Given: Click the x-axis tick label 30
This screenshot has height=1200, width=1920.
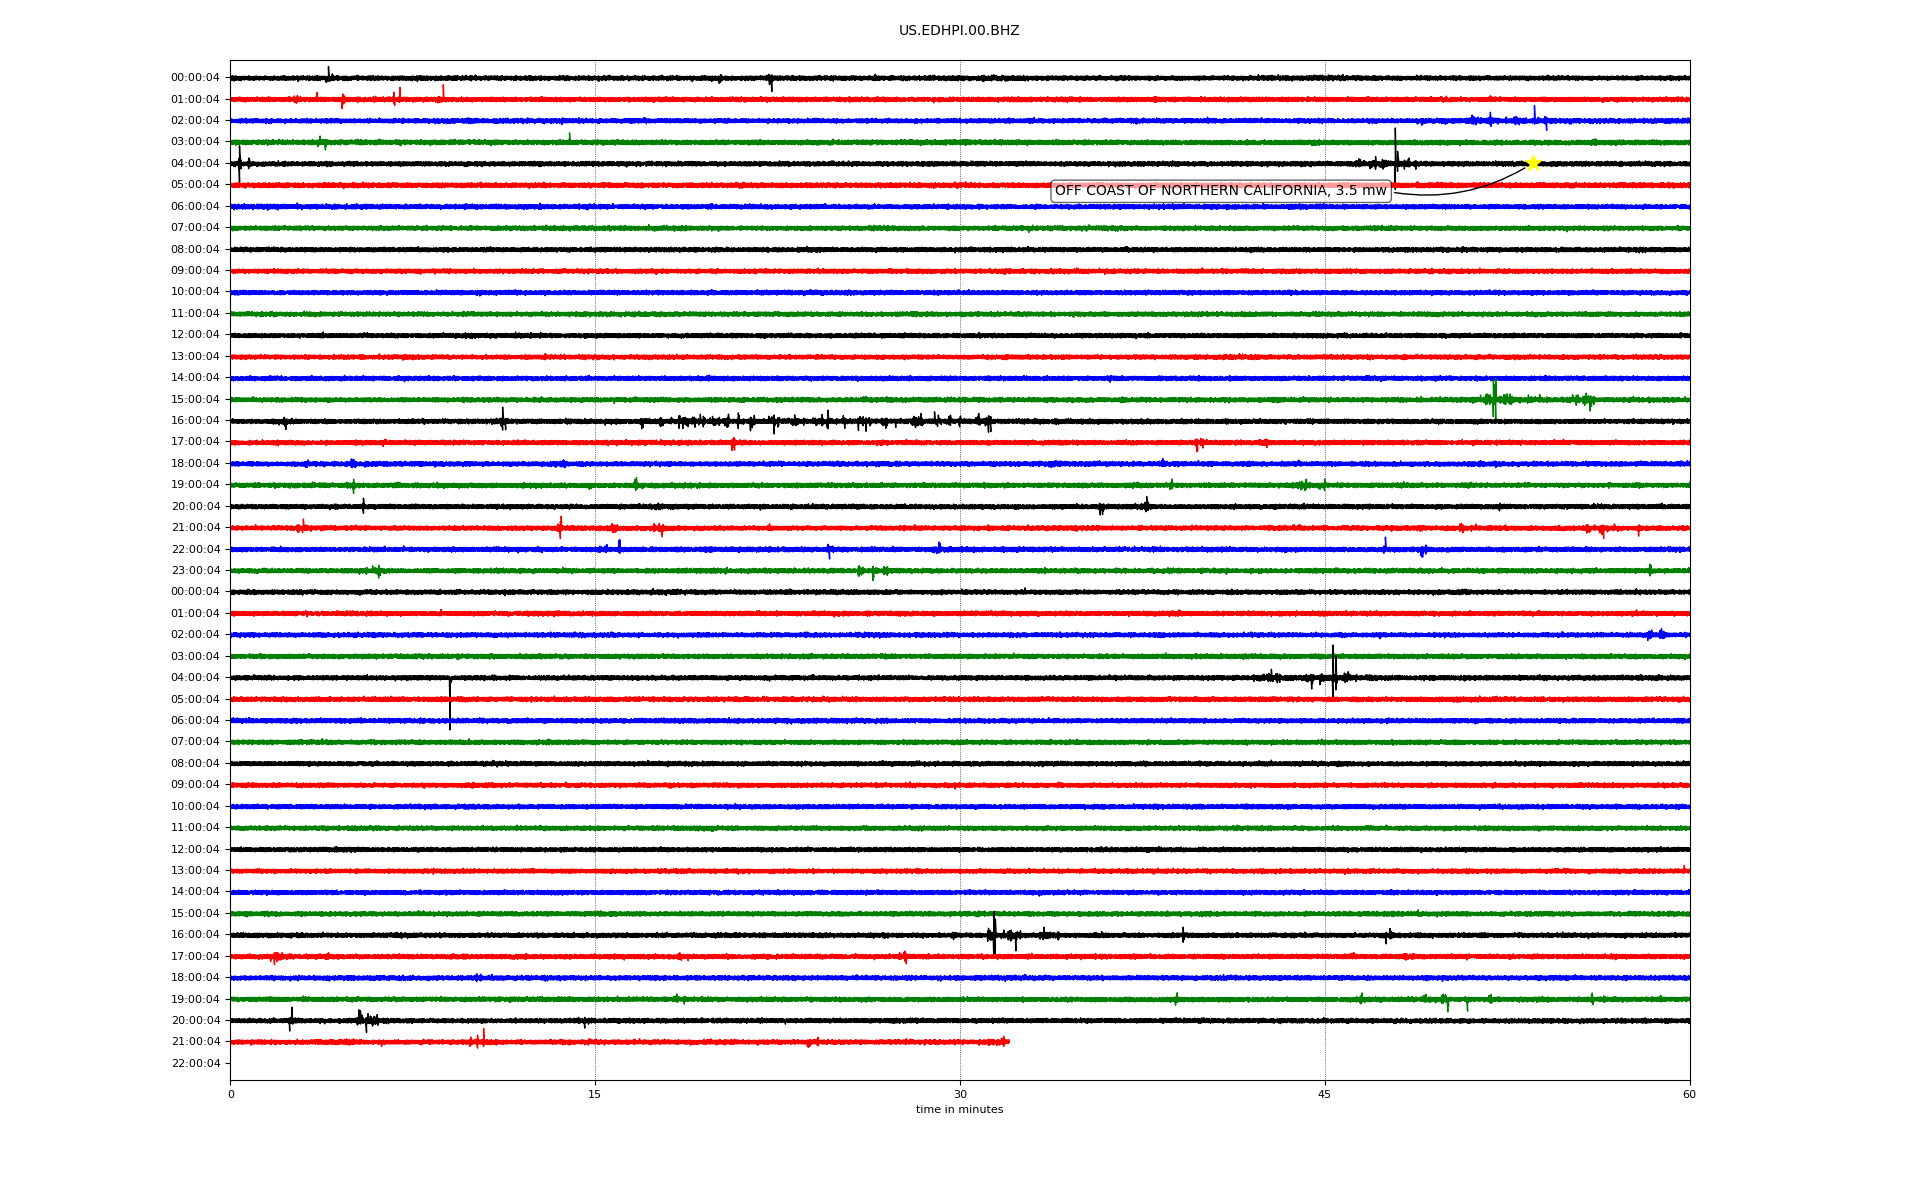Looking at the screenshot, I should click(960, 1094).
